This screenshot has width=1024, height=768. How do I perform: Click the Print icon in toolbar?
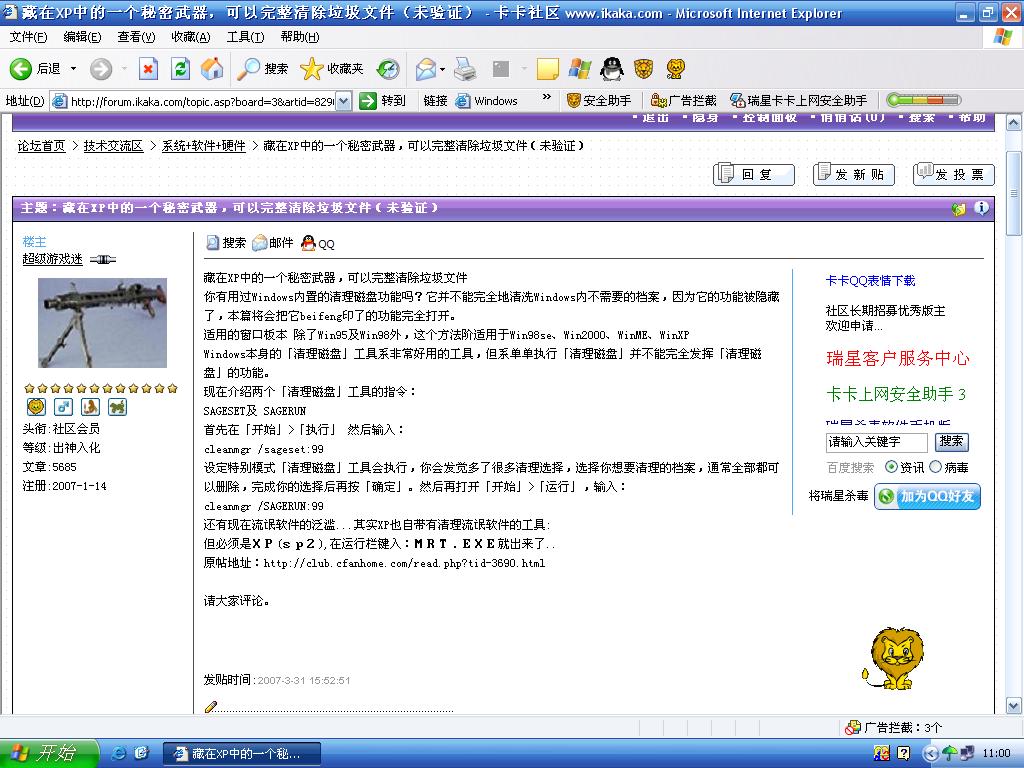click(x=465, y=68)
